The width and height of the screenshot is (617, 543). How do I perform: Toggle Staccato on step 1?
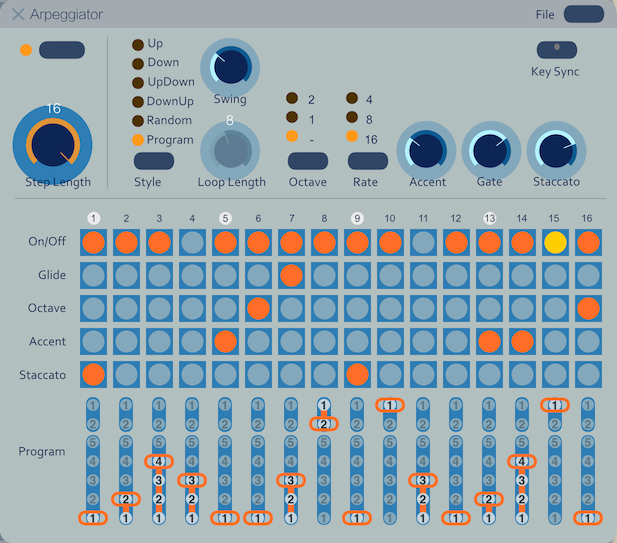[93, 374]
